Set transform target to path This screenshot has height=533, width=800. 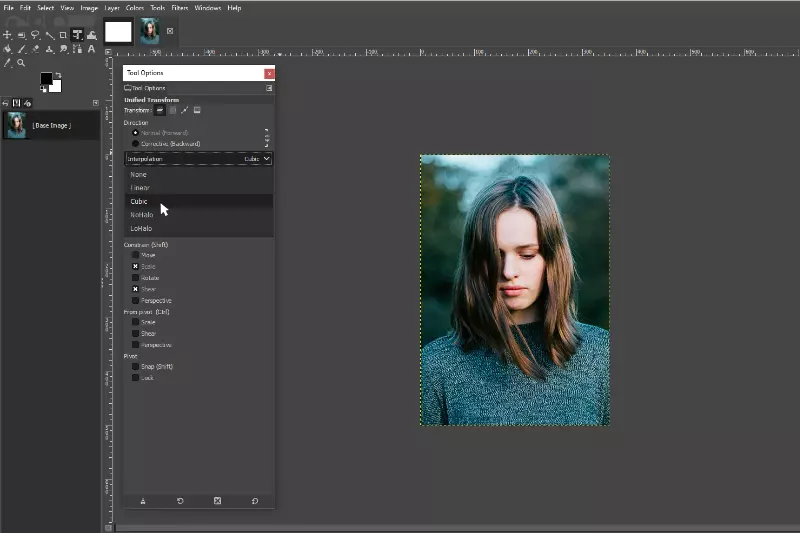[185, 110]
